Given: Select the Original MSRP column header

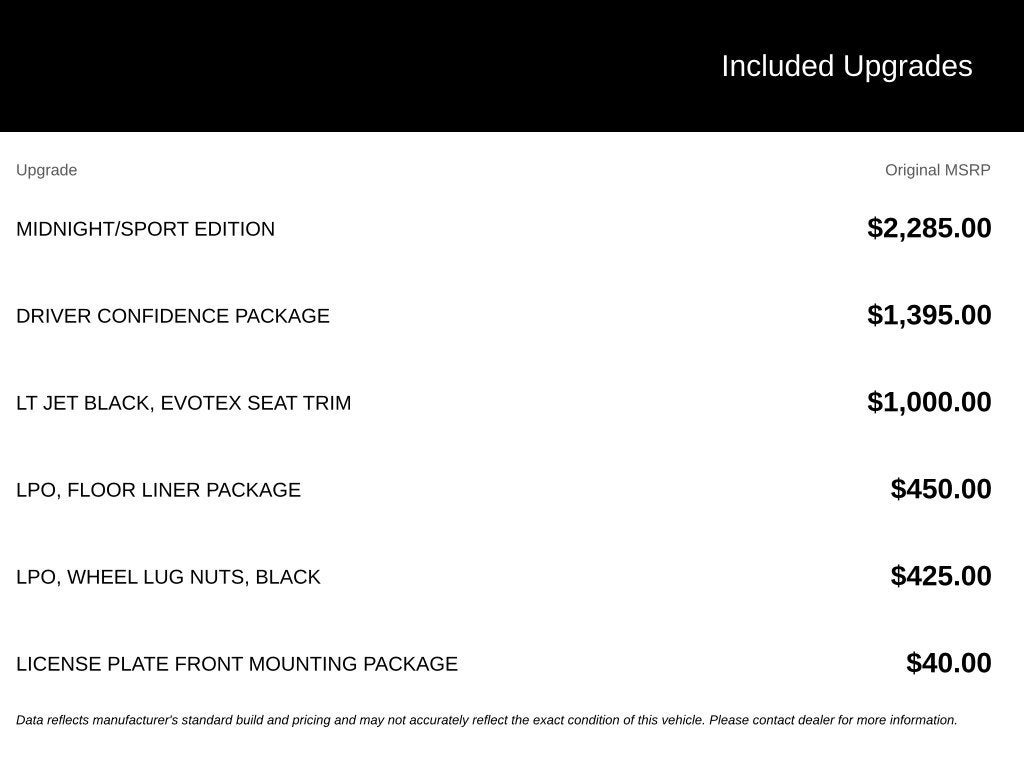Looking at the screenshot, I should [937, 170].
